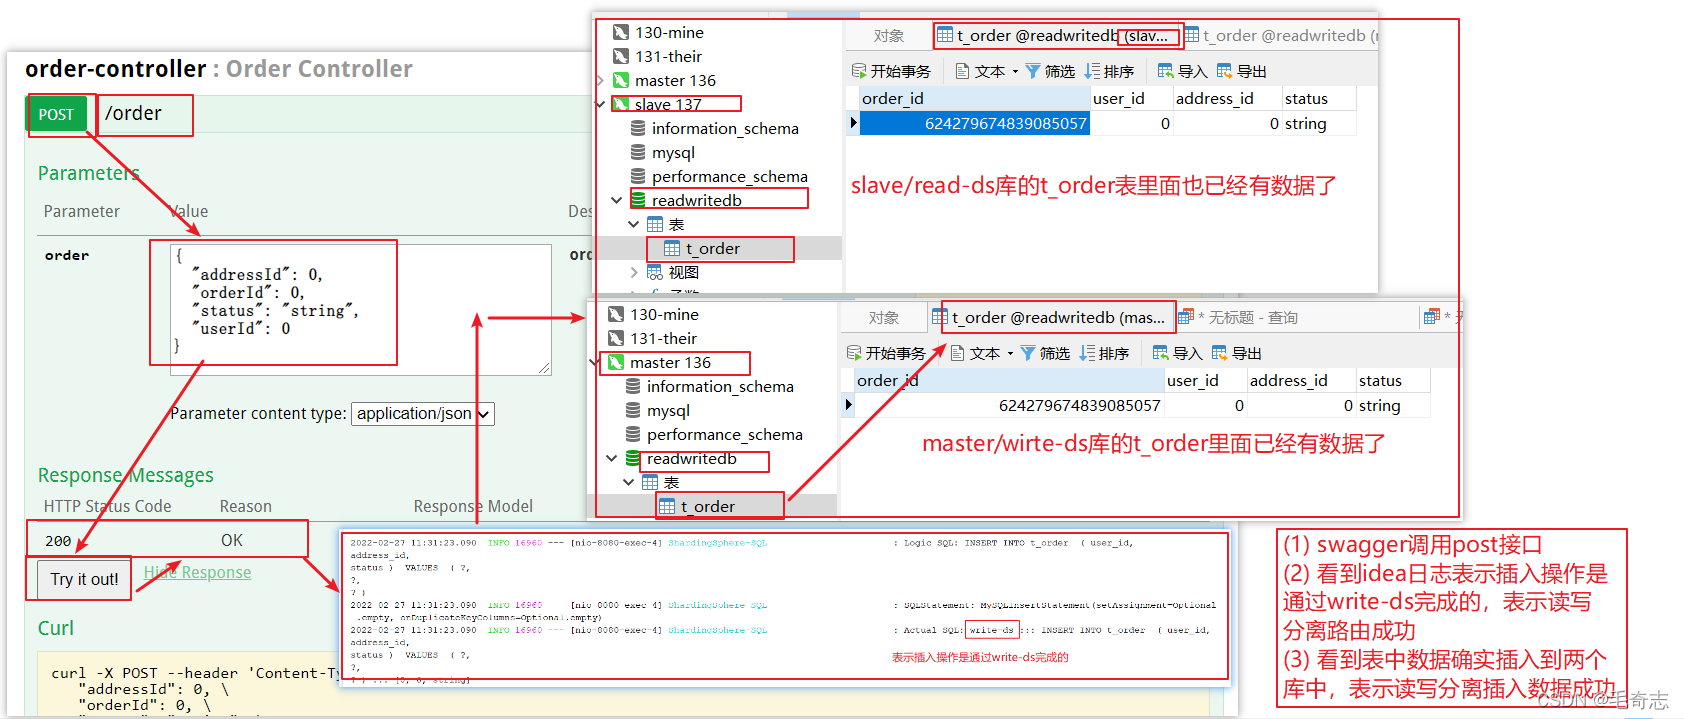Select 131-their connection in upper Navicat tree
Screen dimensions: 1684x719
point(668,57)
